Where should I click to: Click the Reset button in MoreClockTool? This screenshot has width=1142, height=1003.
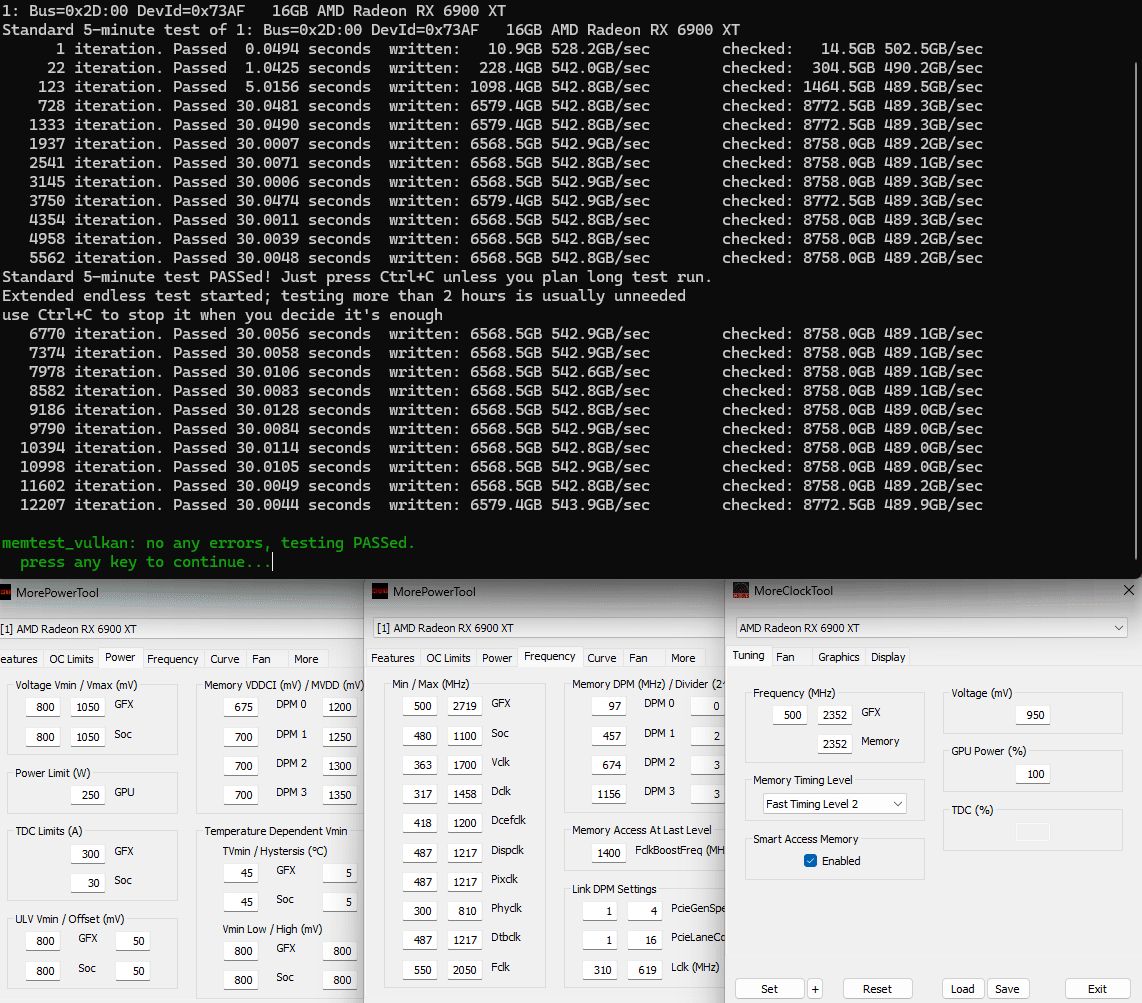(877, 989)
